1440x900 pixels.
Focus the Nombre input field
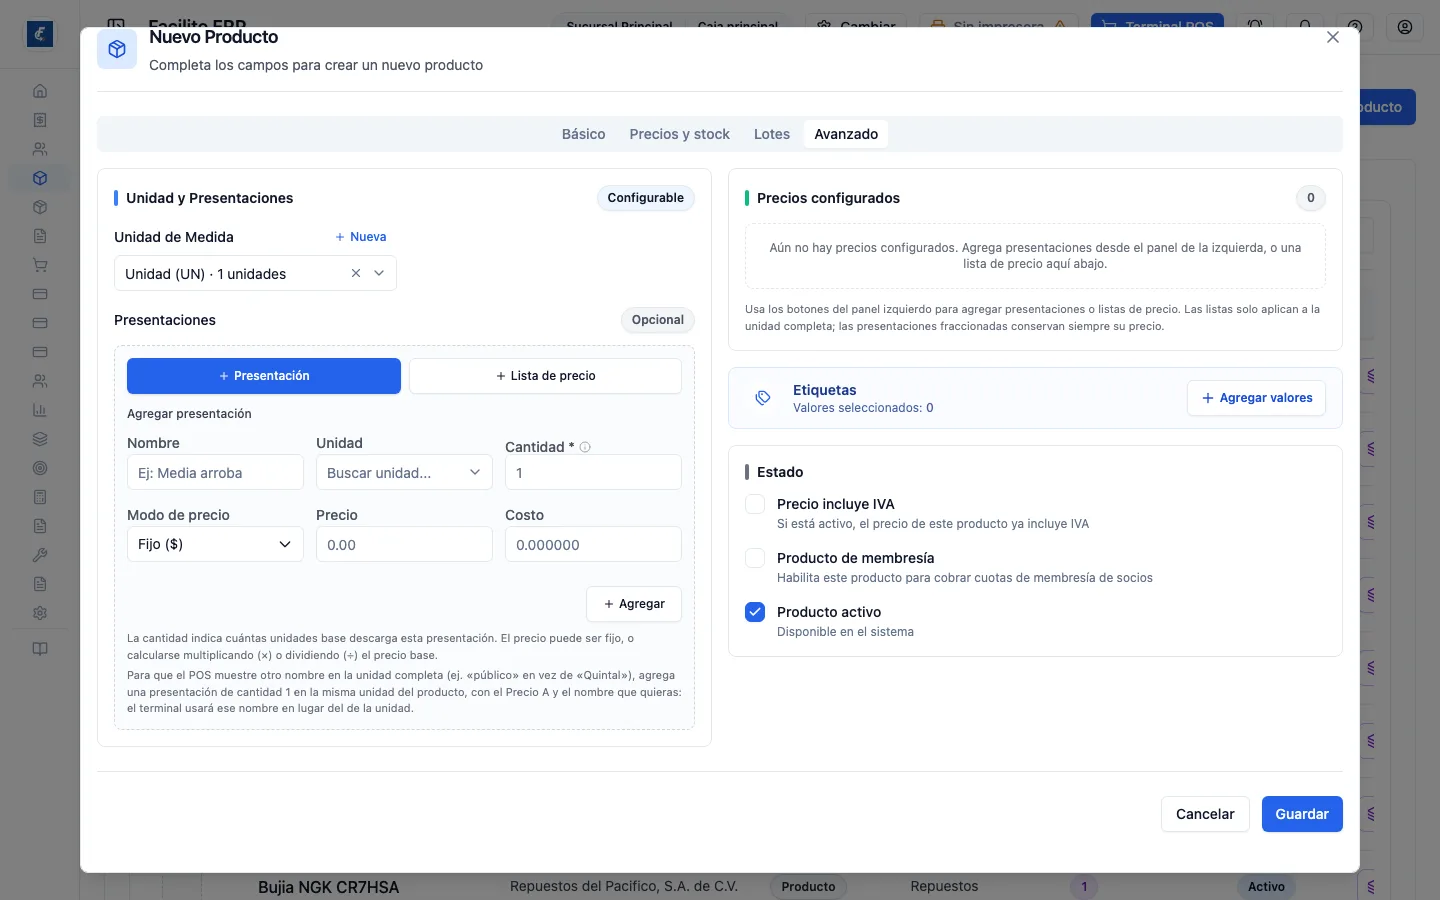click(215, 472)
